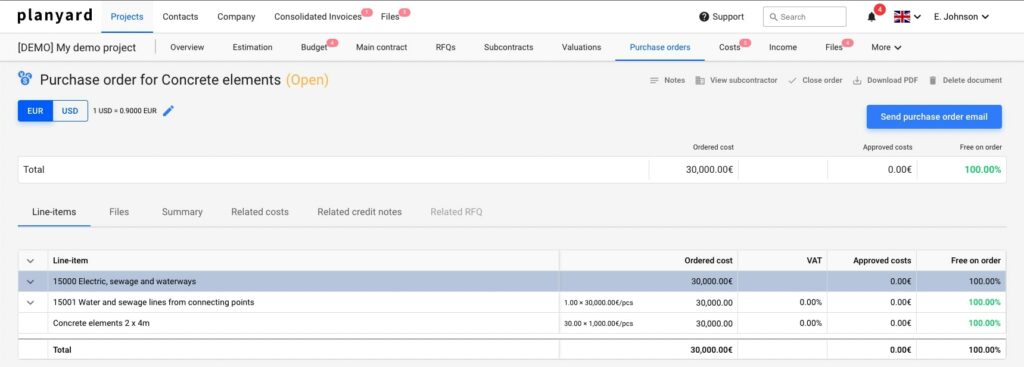The width and height of the screenshot is (1024, 367).
Task: Go to the project Files tab
Action: click(834, 47)
